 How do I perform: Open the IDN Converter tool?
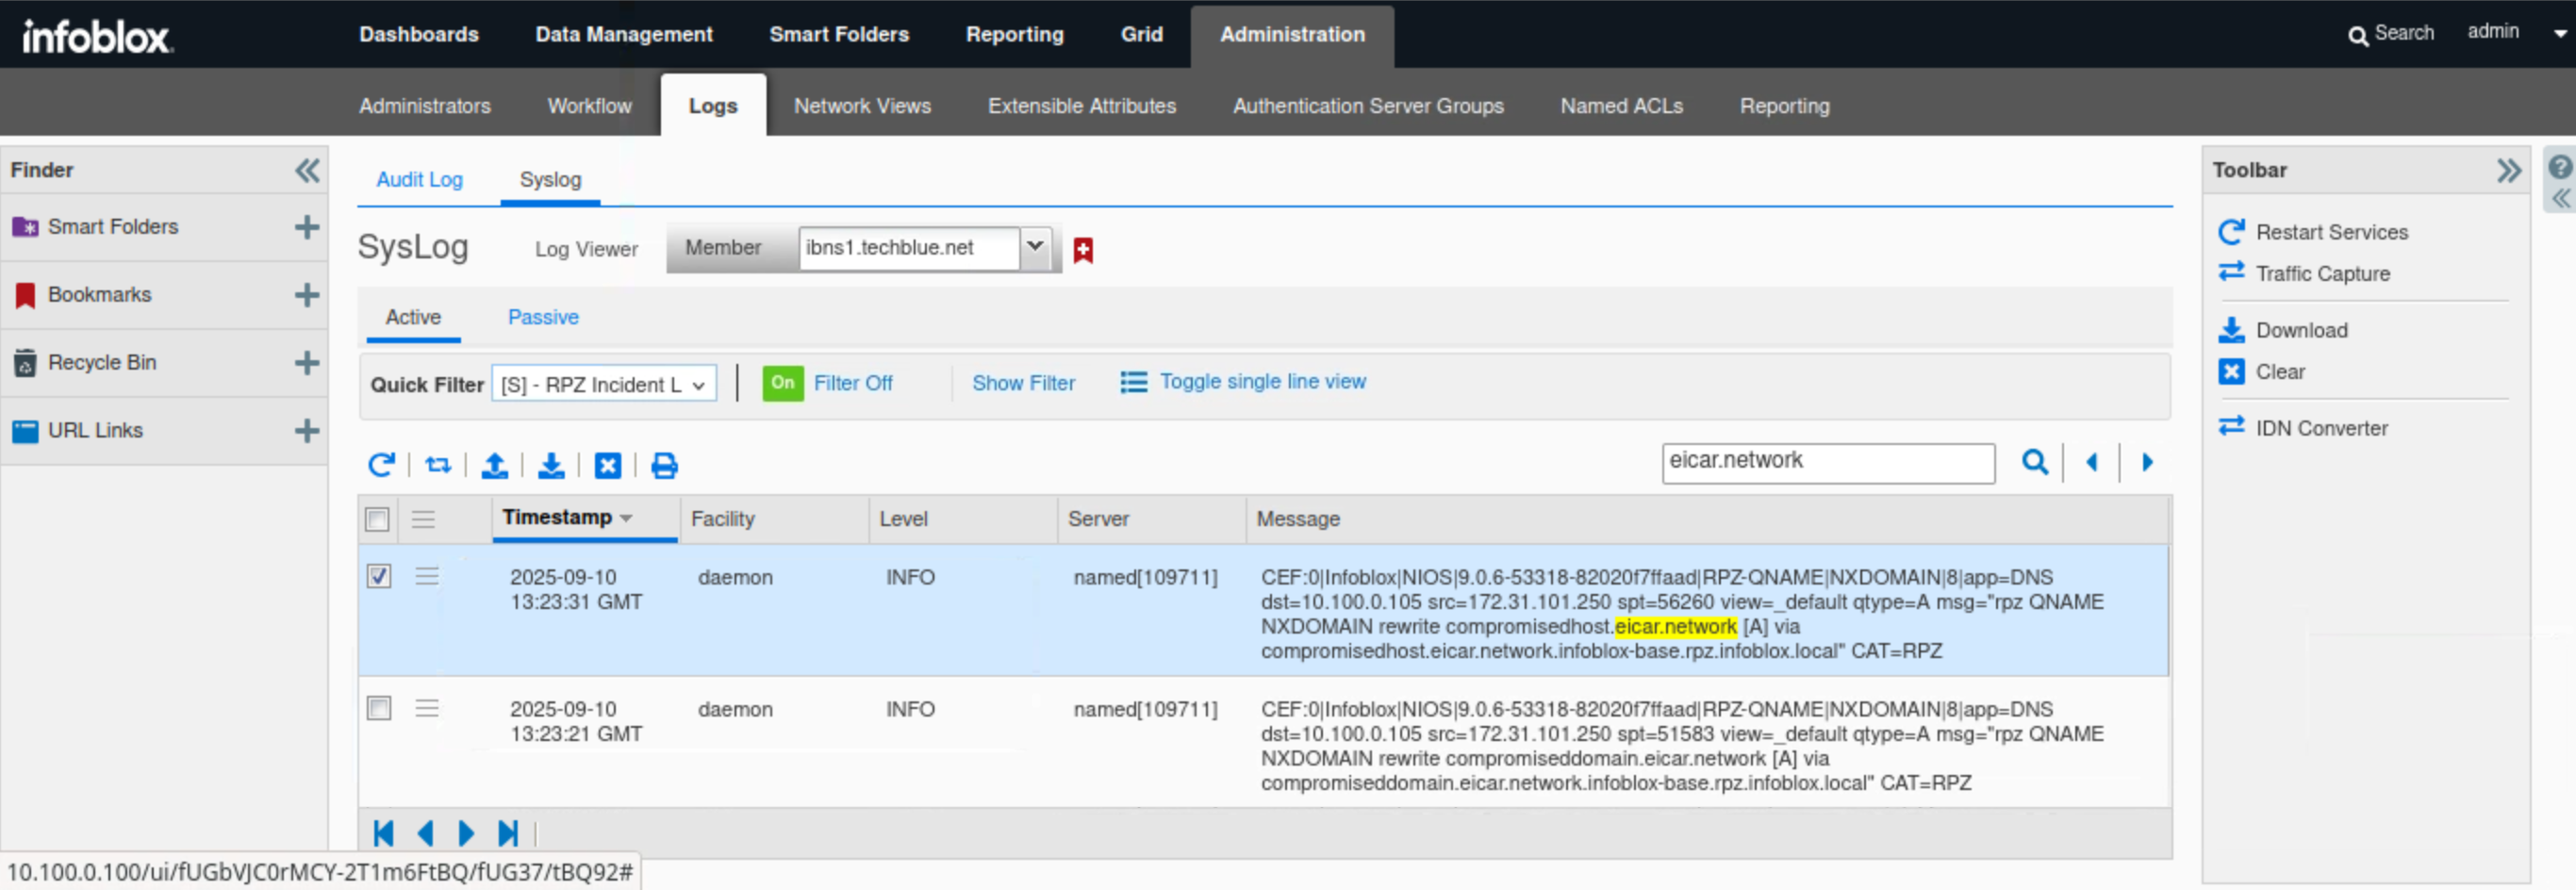click(2320, 428)
